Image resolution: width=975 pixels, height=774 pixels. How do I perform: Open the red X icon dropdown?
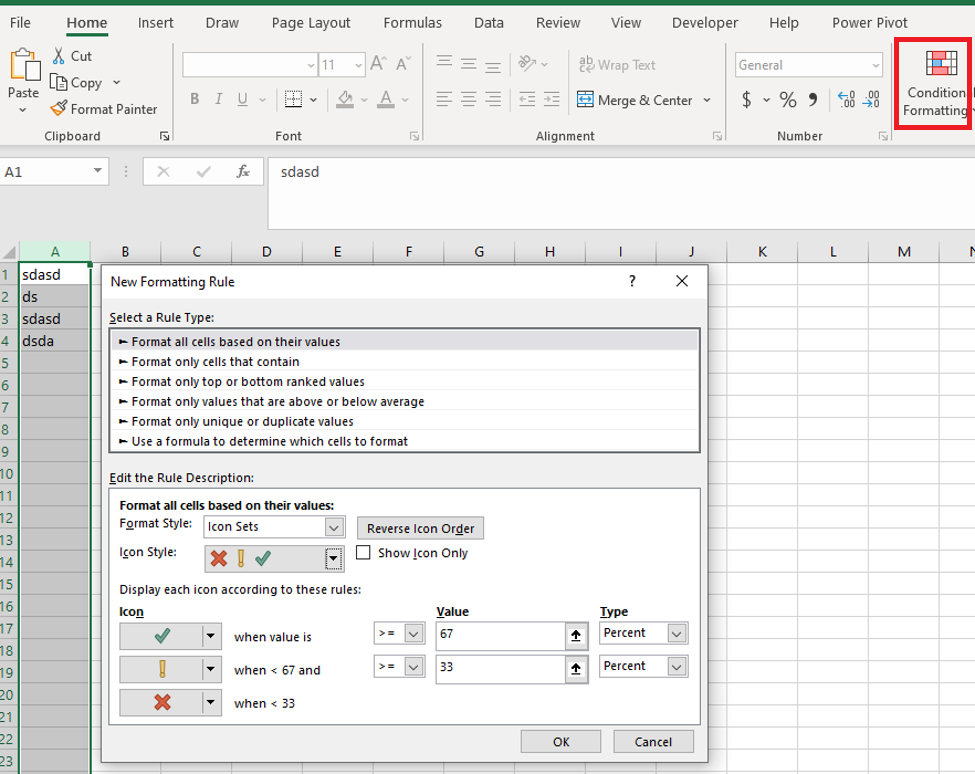point(211,703)
